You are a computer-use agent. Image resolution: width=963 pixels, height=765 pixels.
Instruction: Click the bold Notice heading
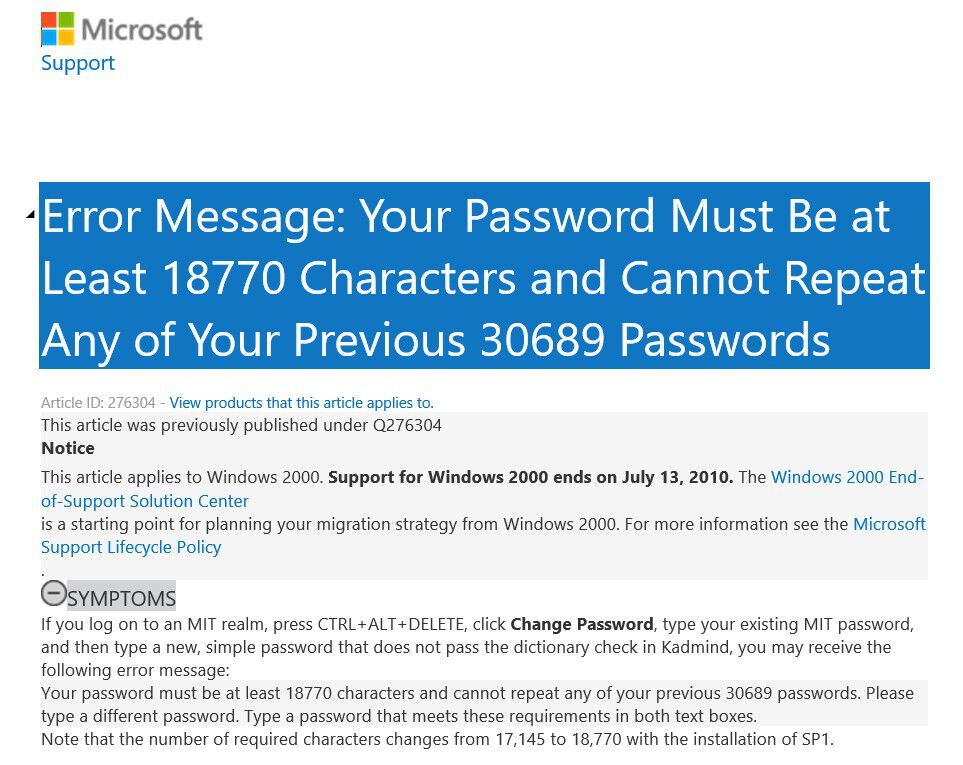pyautogui.click(x=68, y=448)
